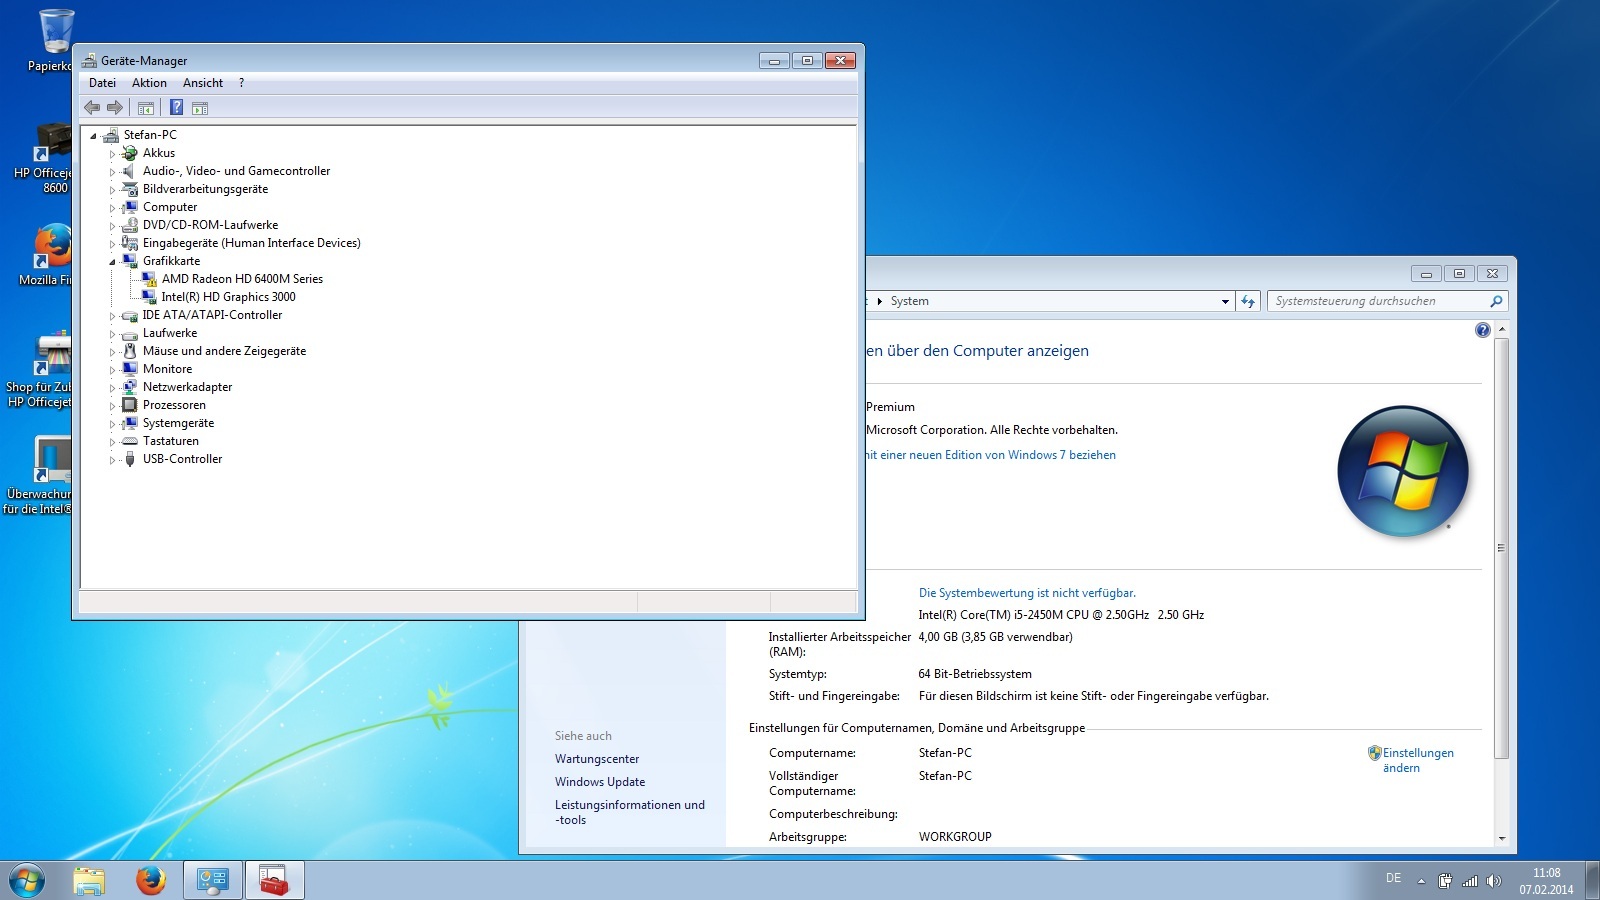Open Windows Update link
1600x900 pixels.
(600, 782)
